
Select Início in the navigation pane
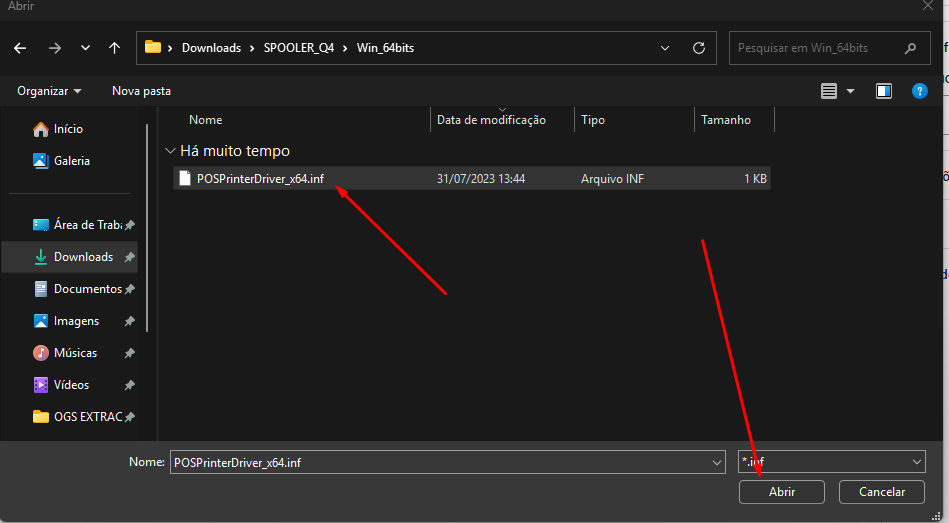tap(68, 129)
